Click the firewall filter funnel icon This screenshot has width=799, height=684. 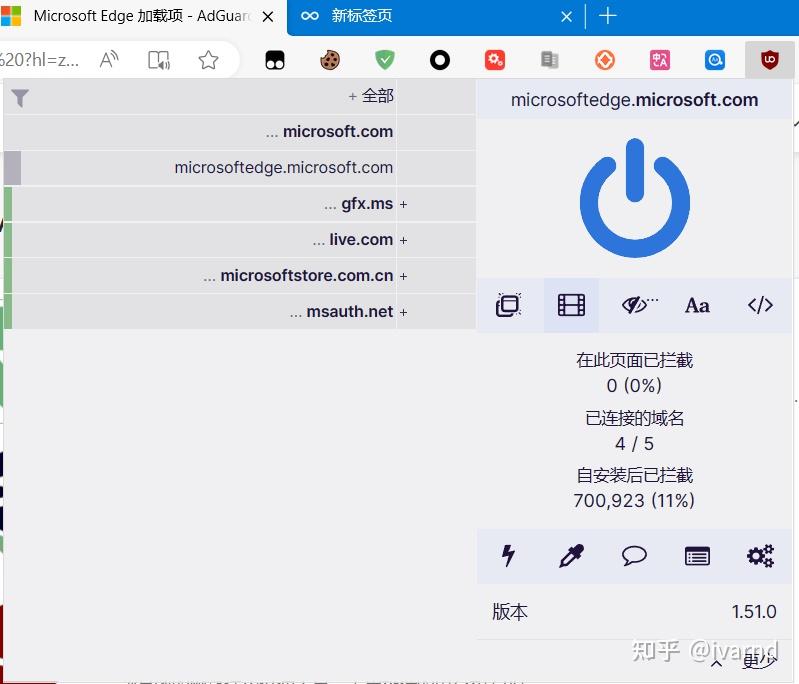click(x=20, y=98)
